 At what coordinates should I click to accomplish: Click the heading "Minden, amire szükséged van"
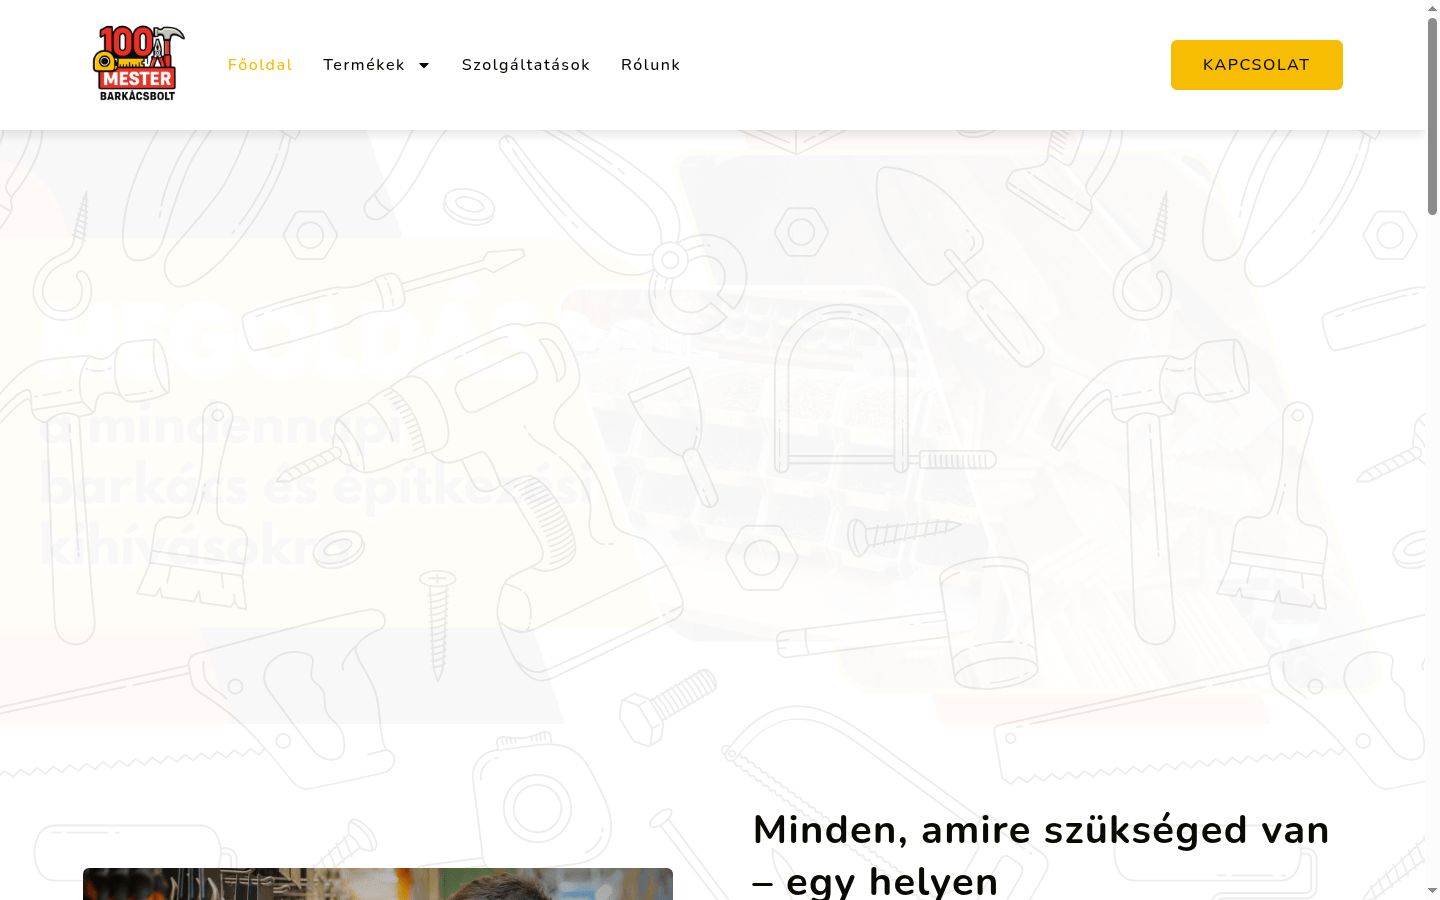1041,855
